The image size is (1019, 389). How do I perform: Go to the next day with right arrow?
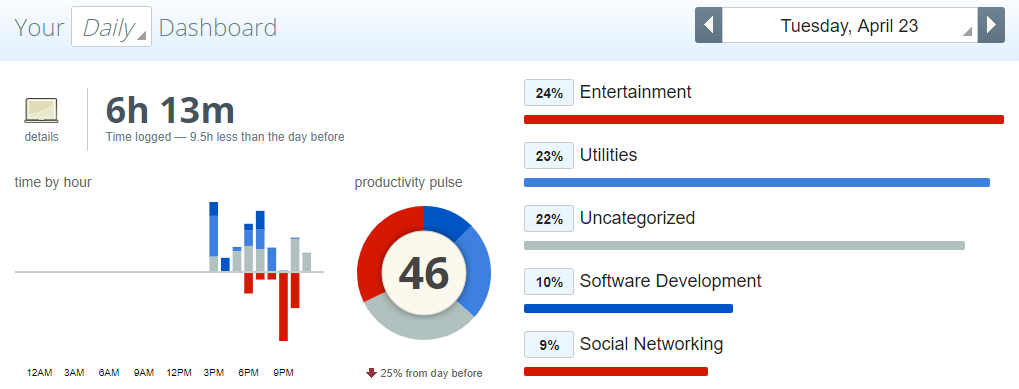click(991, 25)
